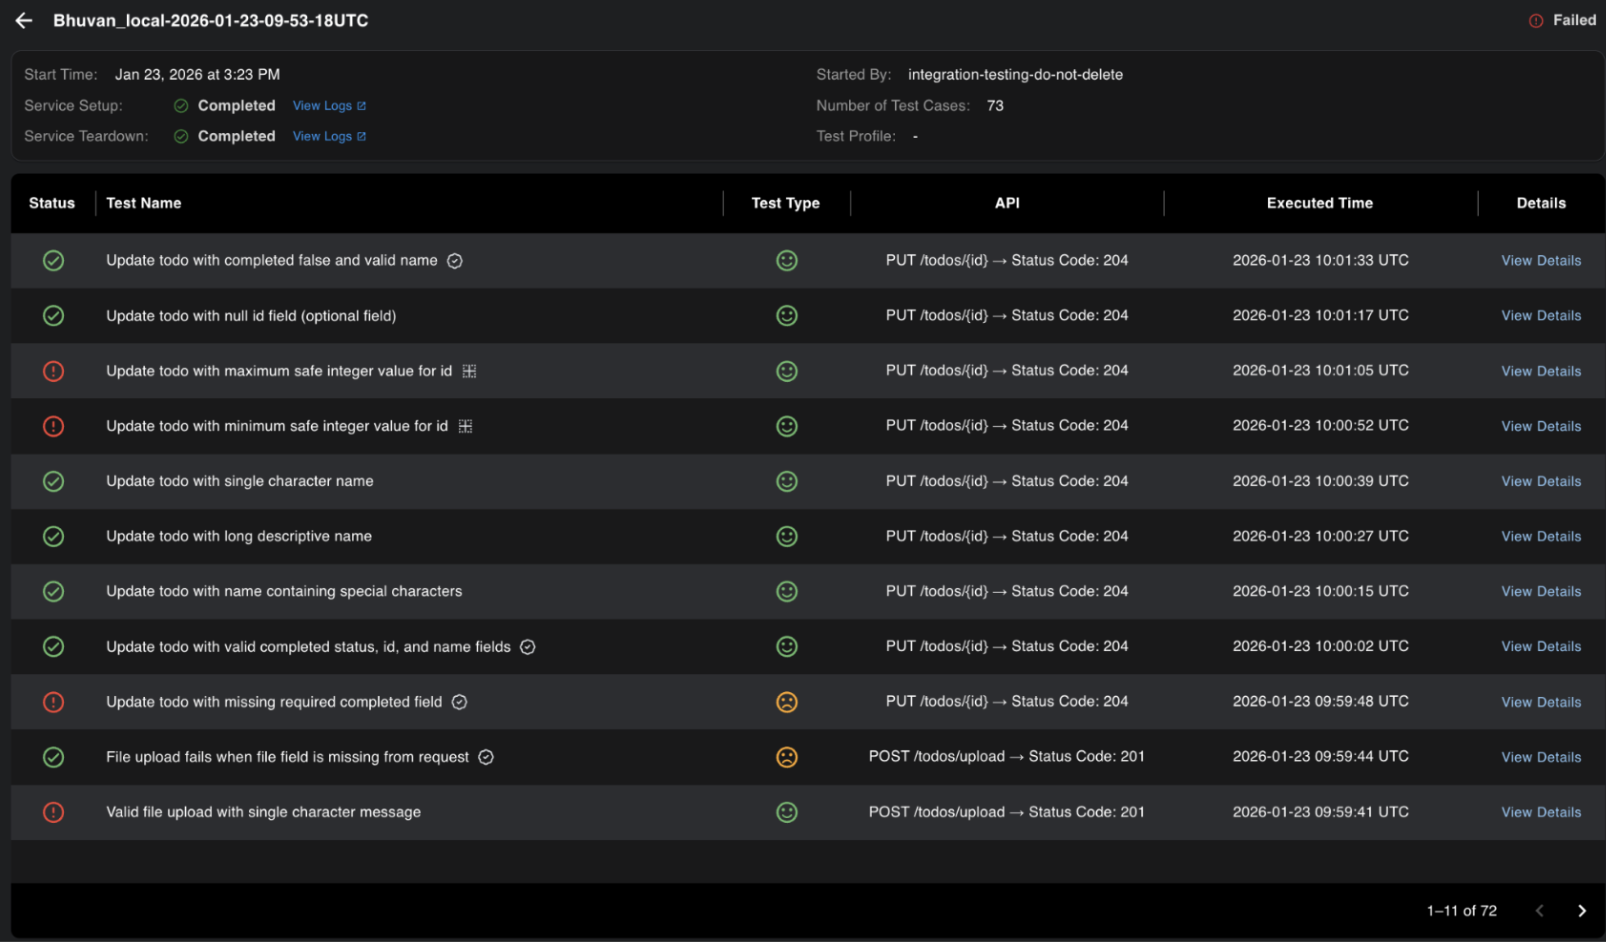Click the back arrow beside run title
1606x942 pixels.
pyautogui.click(x=24, y=21)
